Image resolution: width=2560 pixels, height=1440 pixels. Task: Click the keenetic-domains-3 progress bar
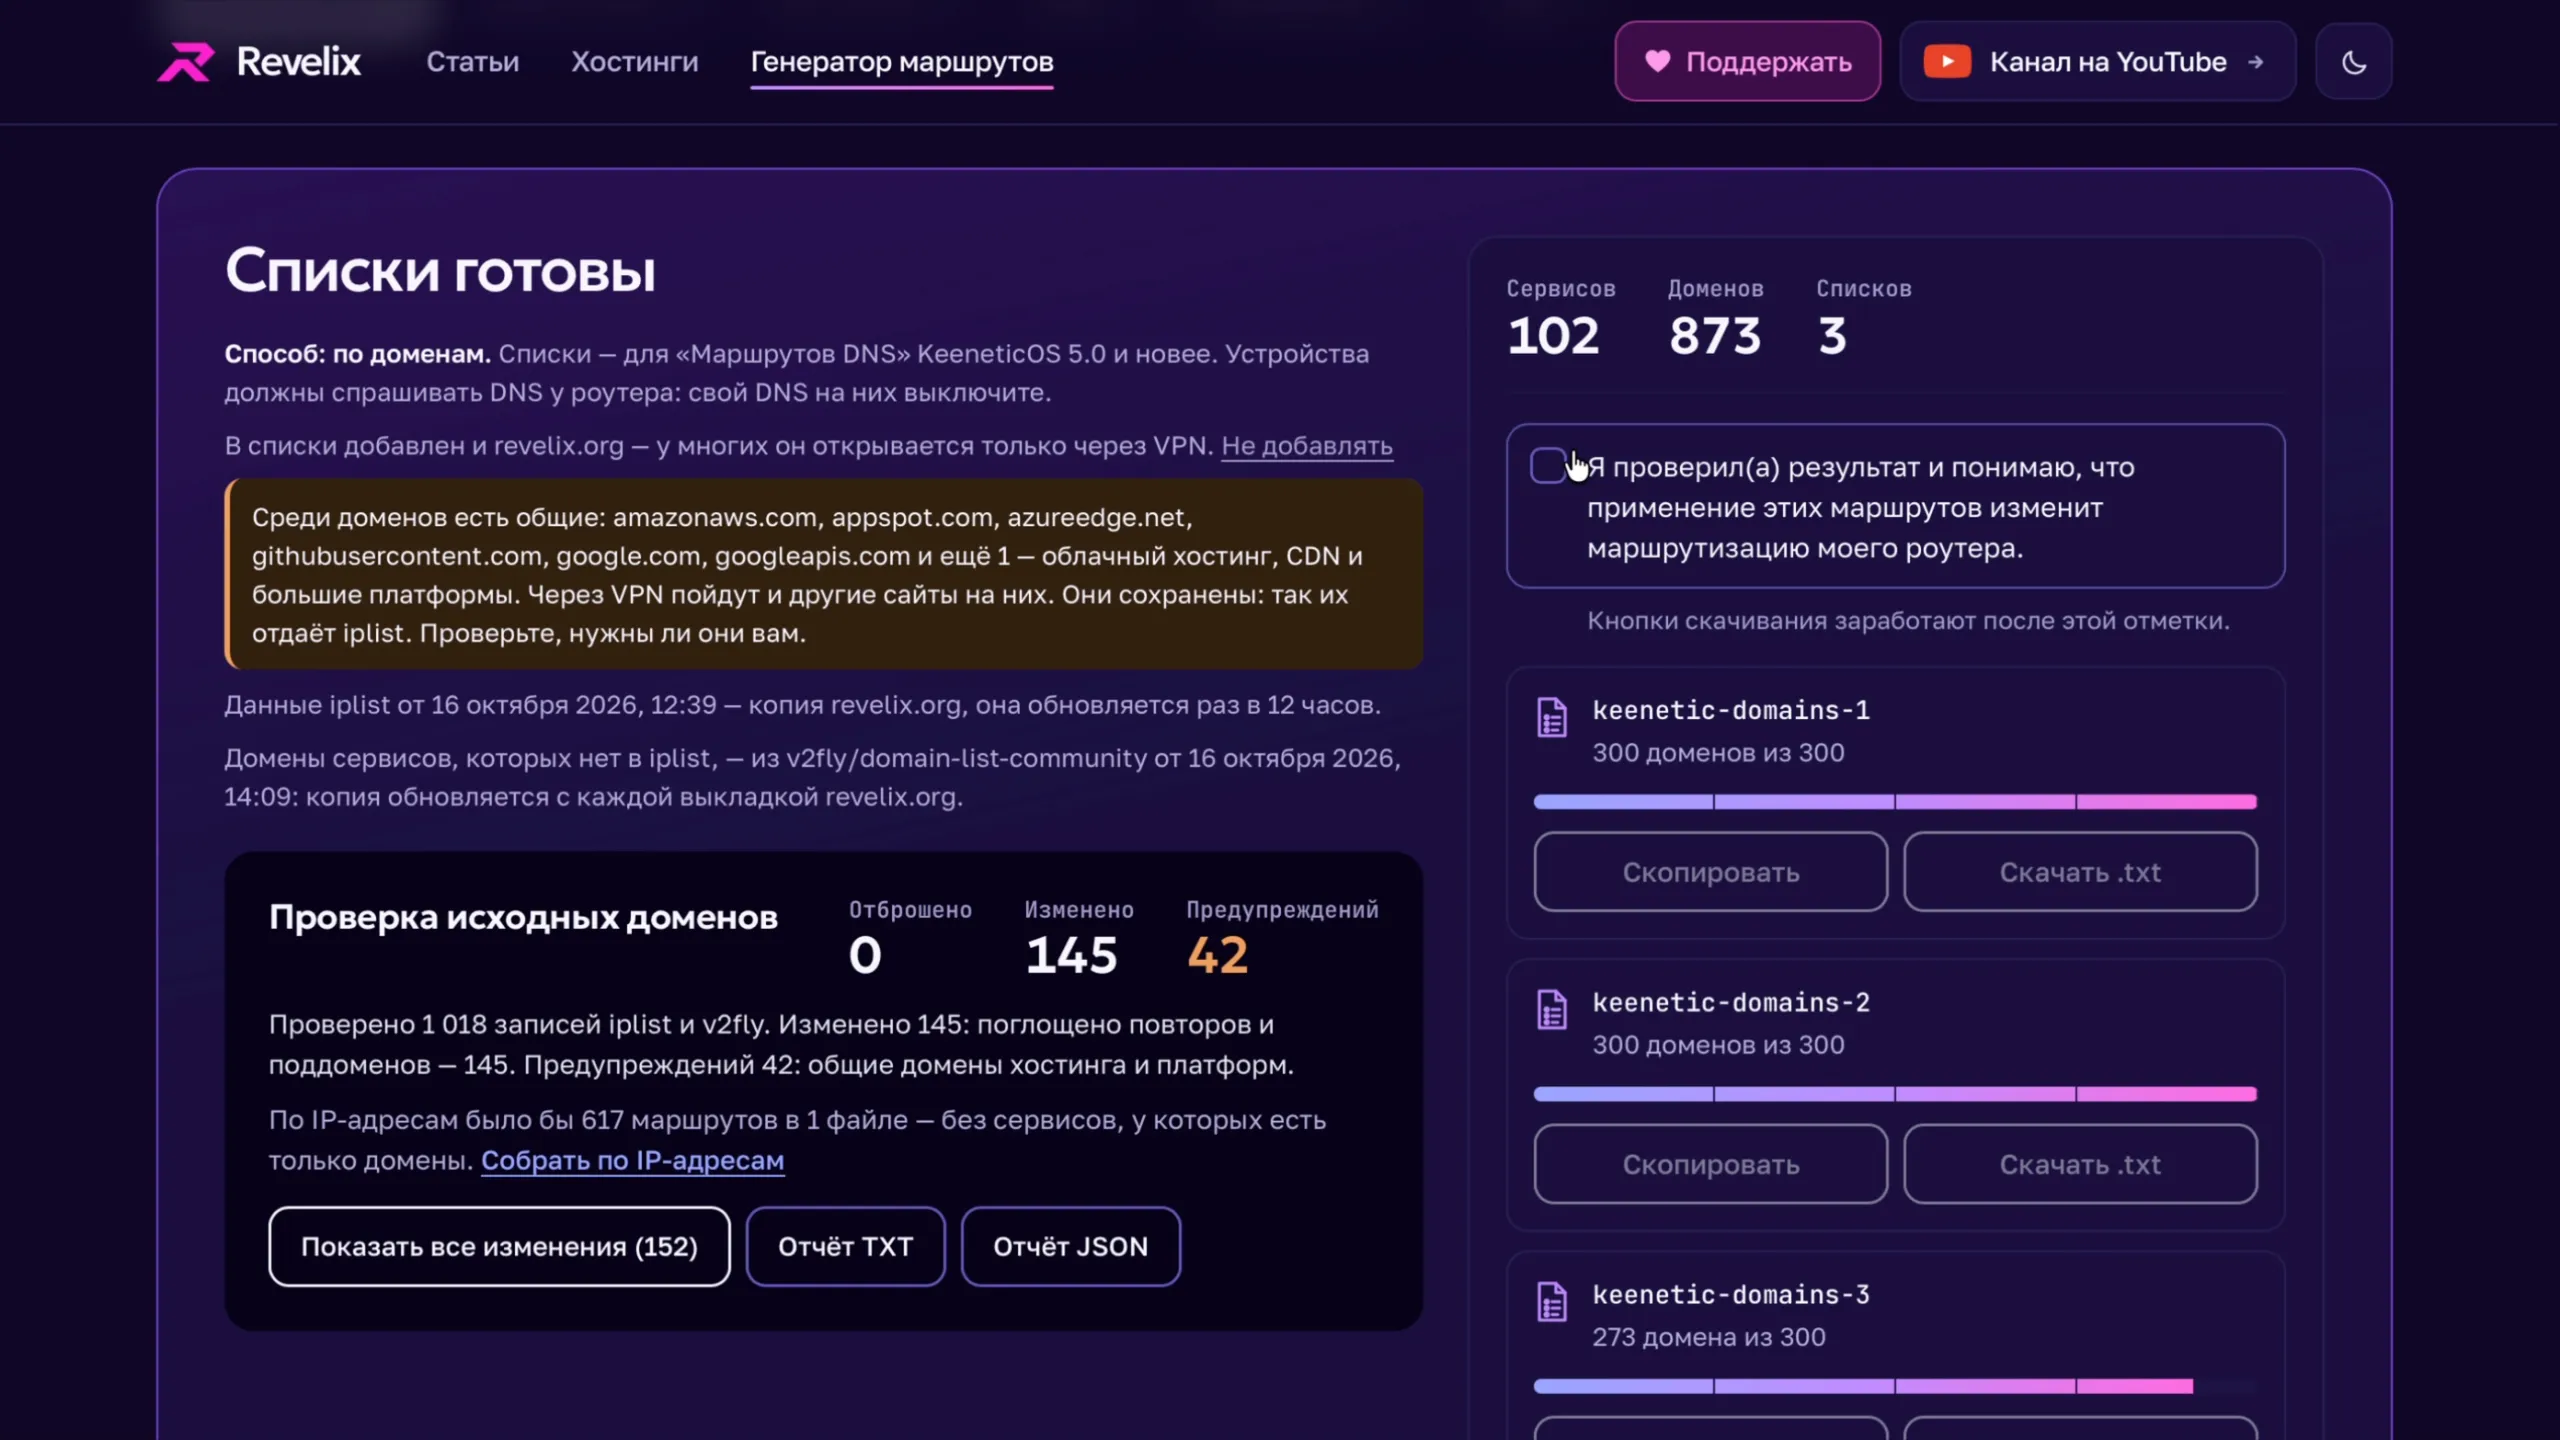point(1895,1386)
